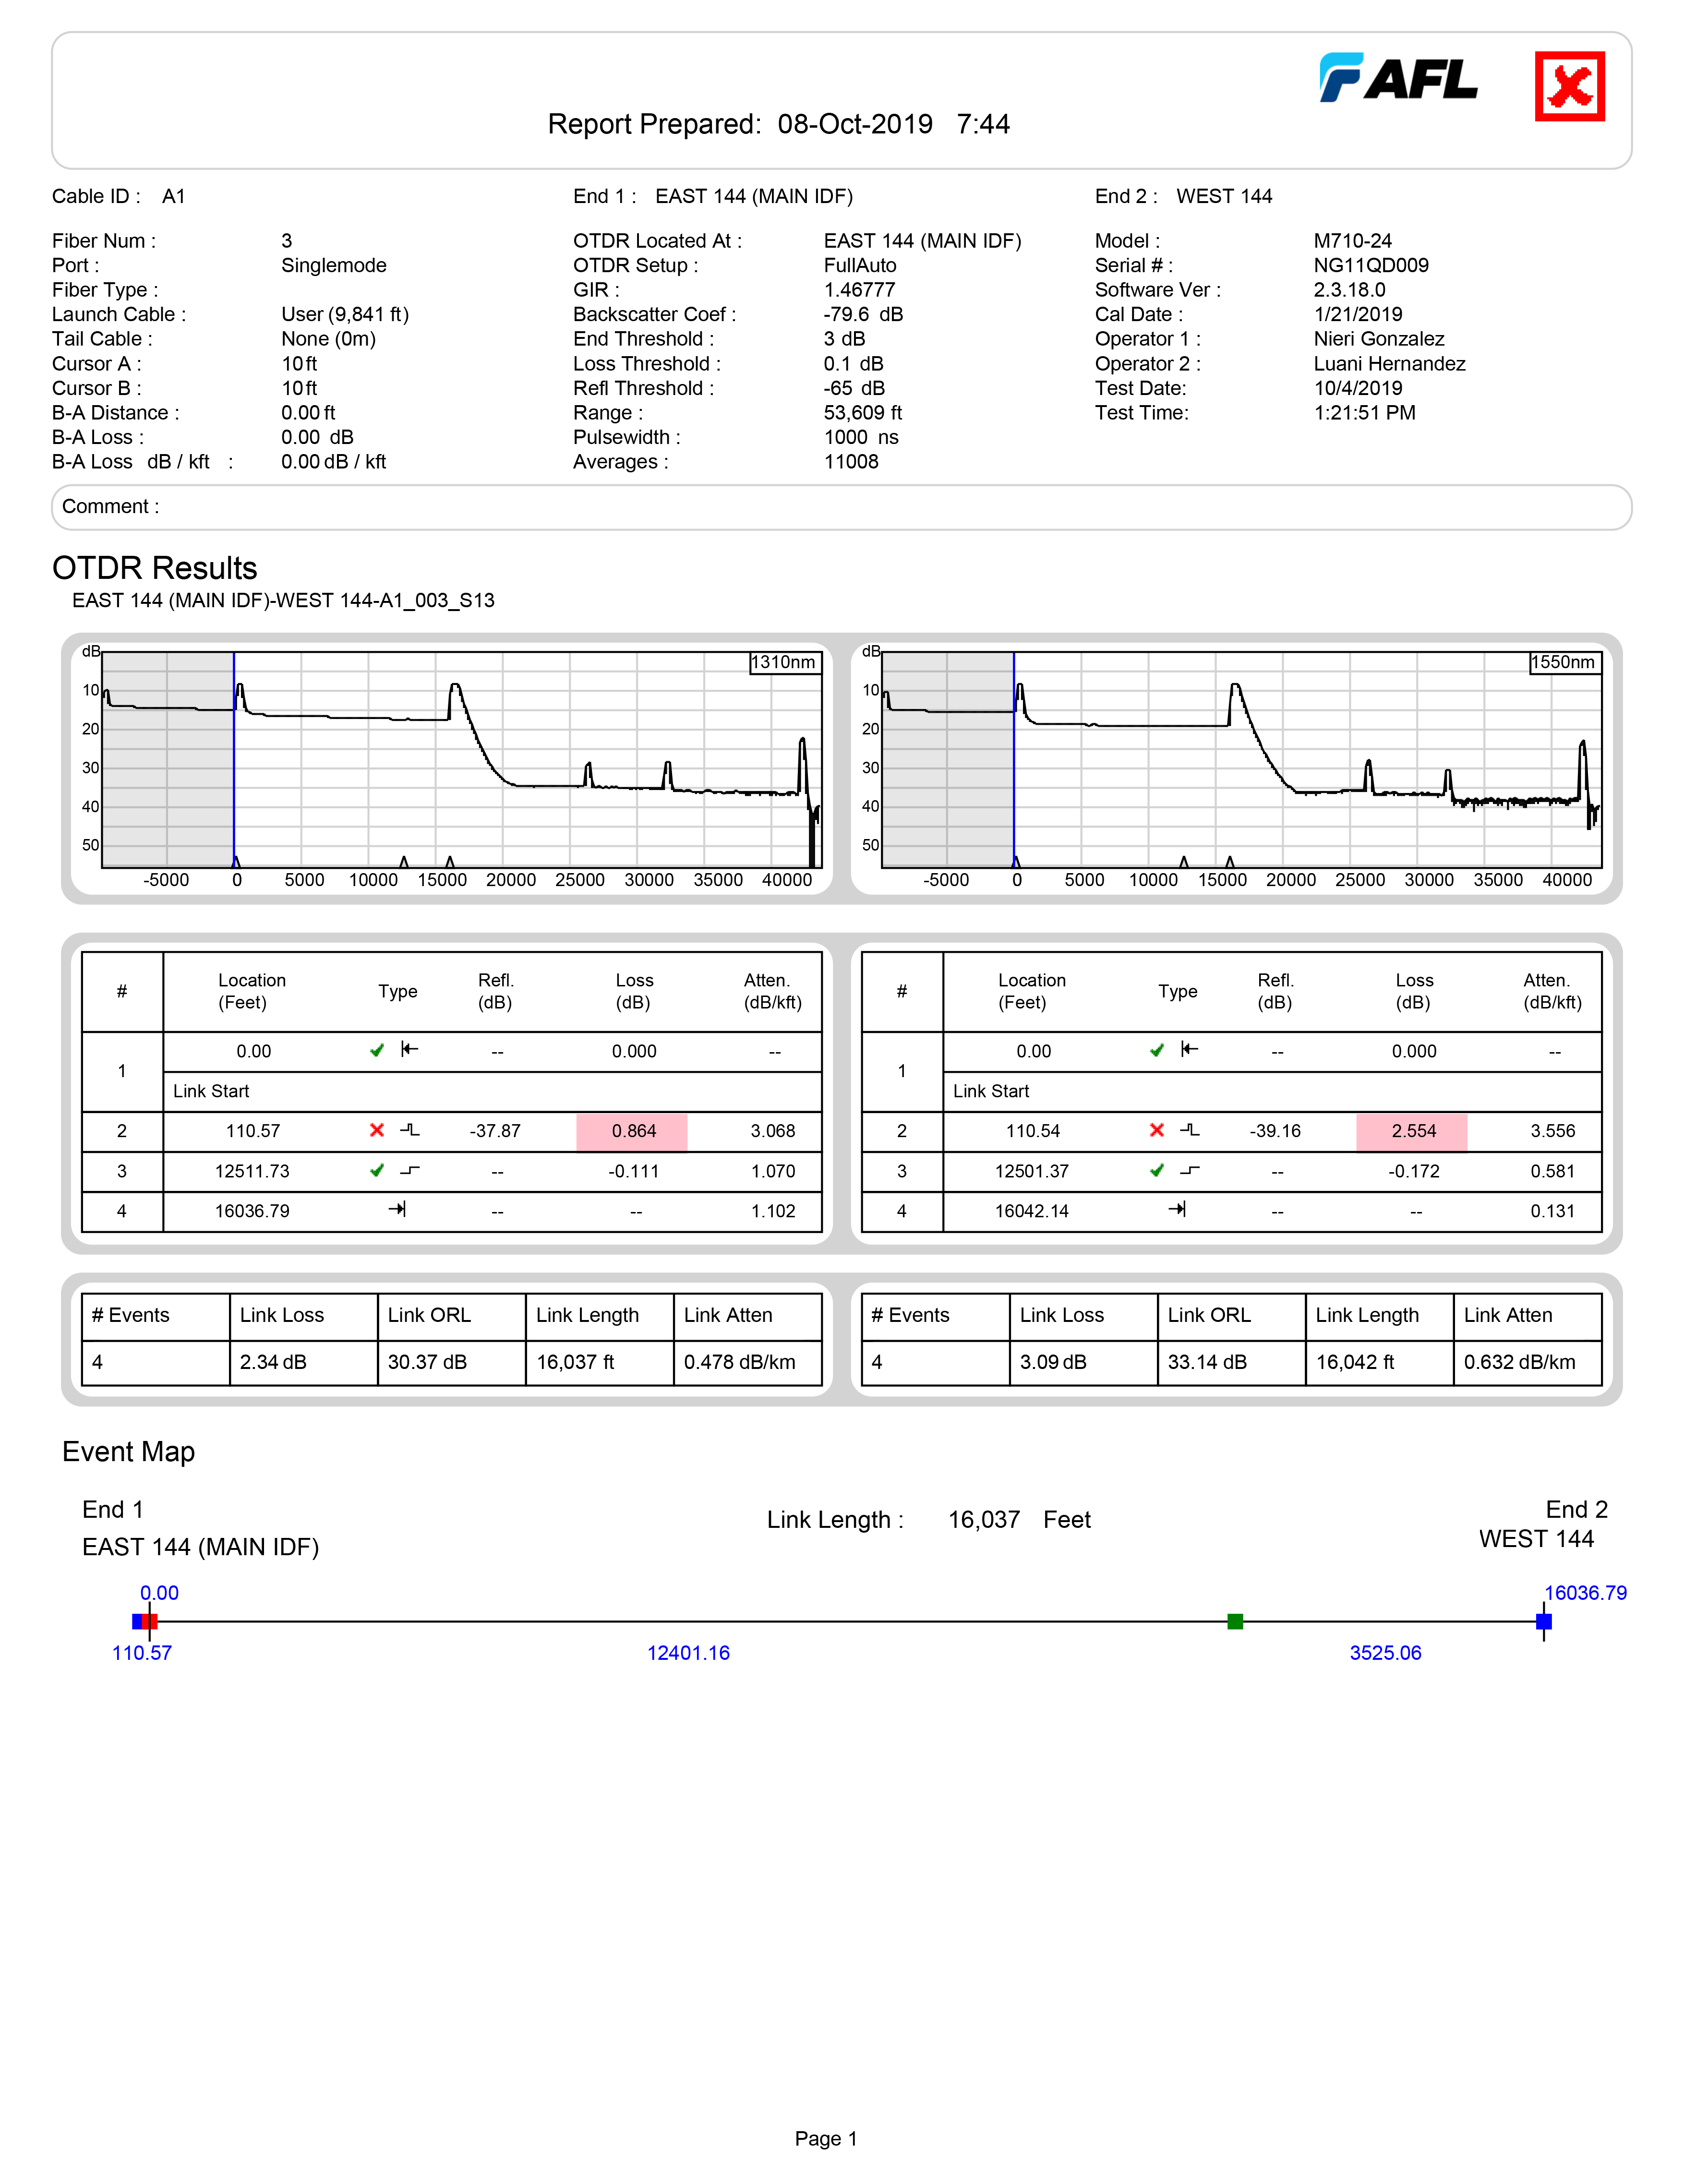Click the gain event icon in 1550nm event 3

(1189, 1170)
